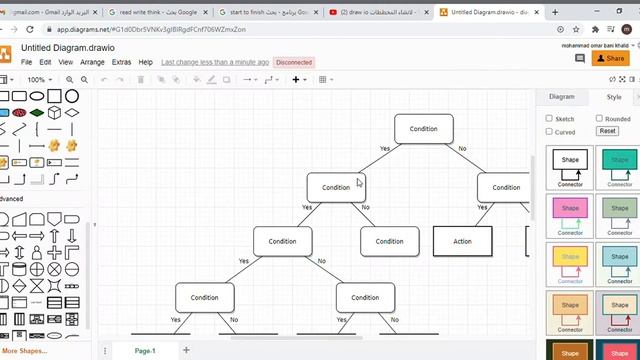Open the Extras menu

click(x=121, y=62)
